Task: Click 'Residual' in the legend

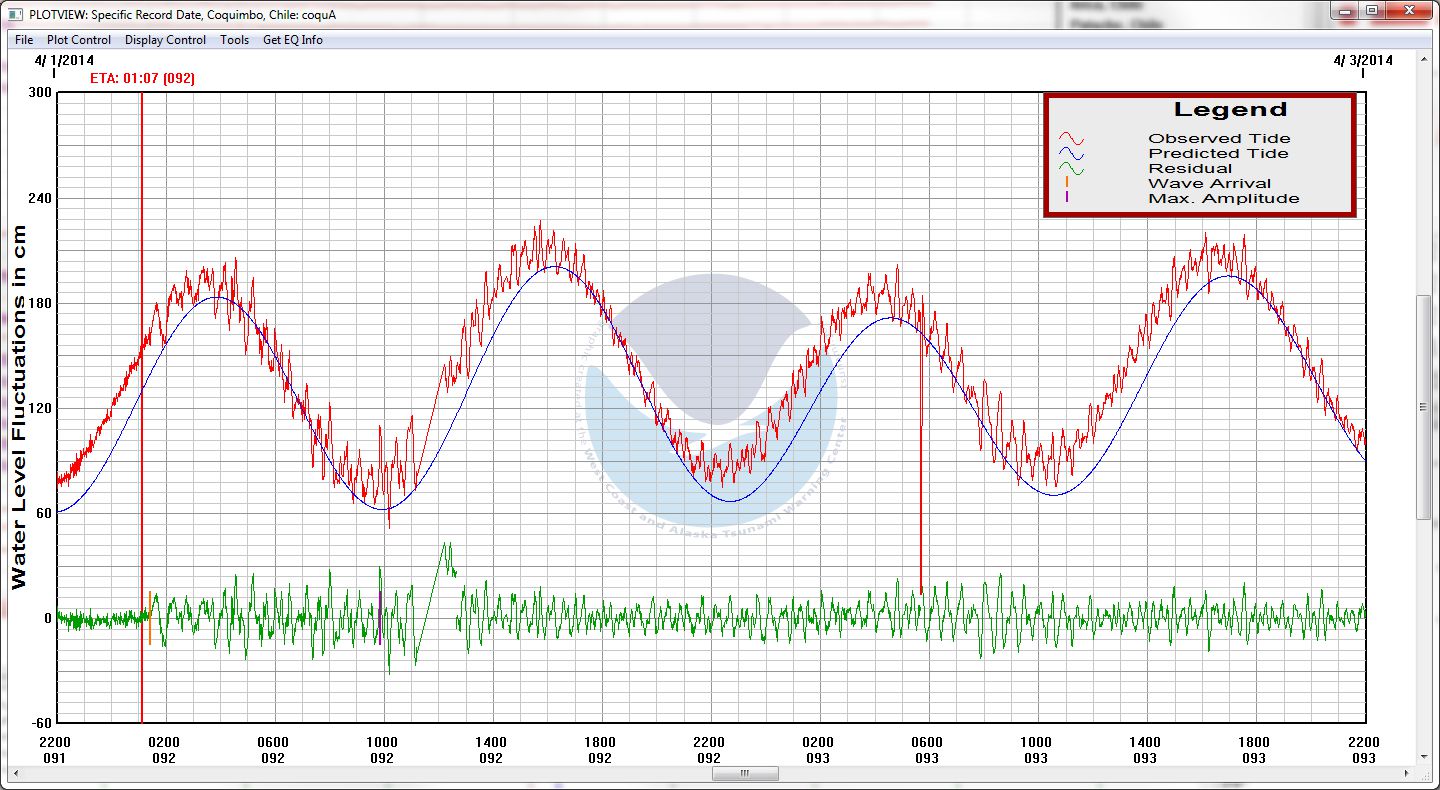Action: pyautogui.click(x=1190, y=169)
